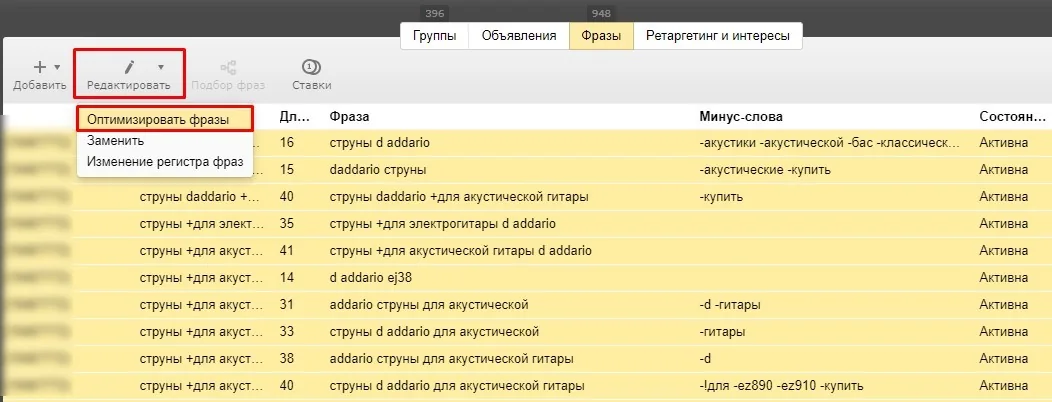Switch to the Объявления tab

click(519, 36)
